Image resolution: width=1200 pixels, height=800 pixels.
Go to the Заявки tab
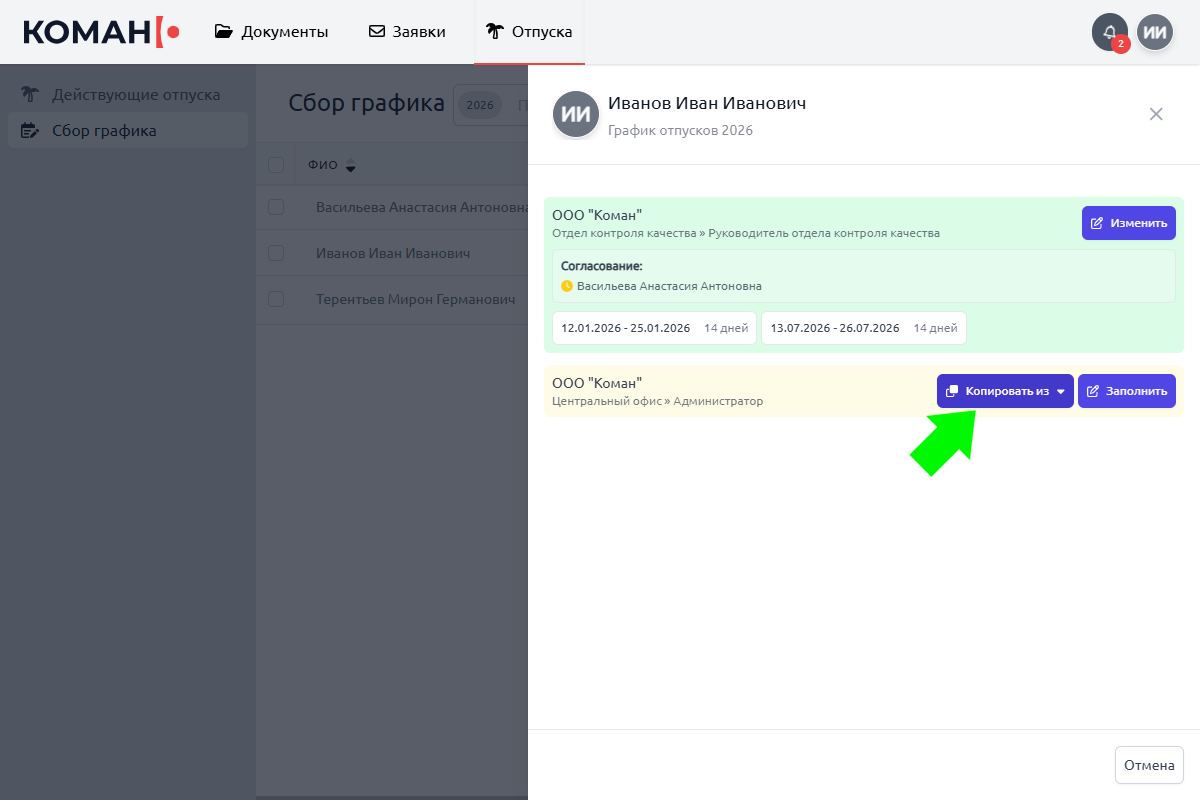click(x=407, y=32)
